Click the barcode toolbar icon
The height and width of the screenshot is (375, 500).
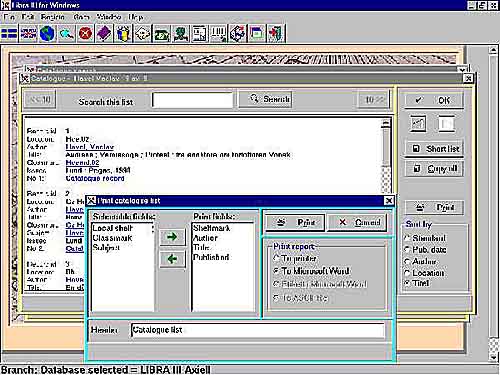point(218,33)
